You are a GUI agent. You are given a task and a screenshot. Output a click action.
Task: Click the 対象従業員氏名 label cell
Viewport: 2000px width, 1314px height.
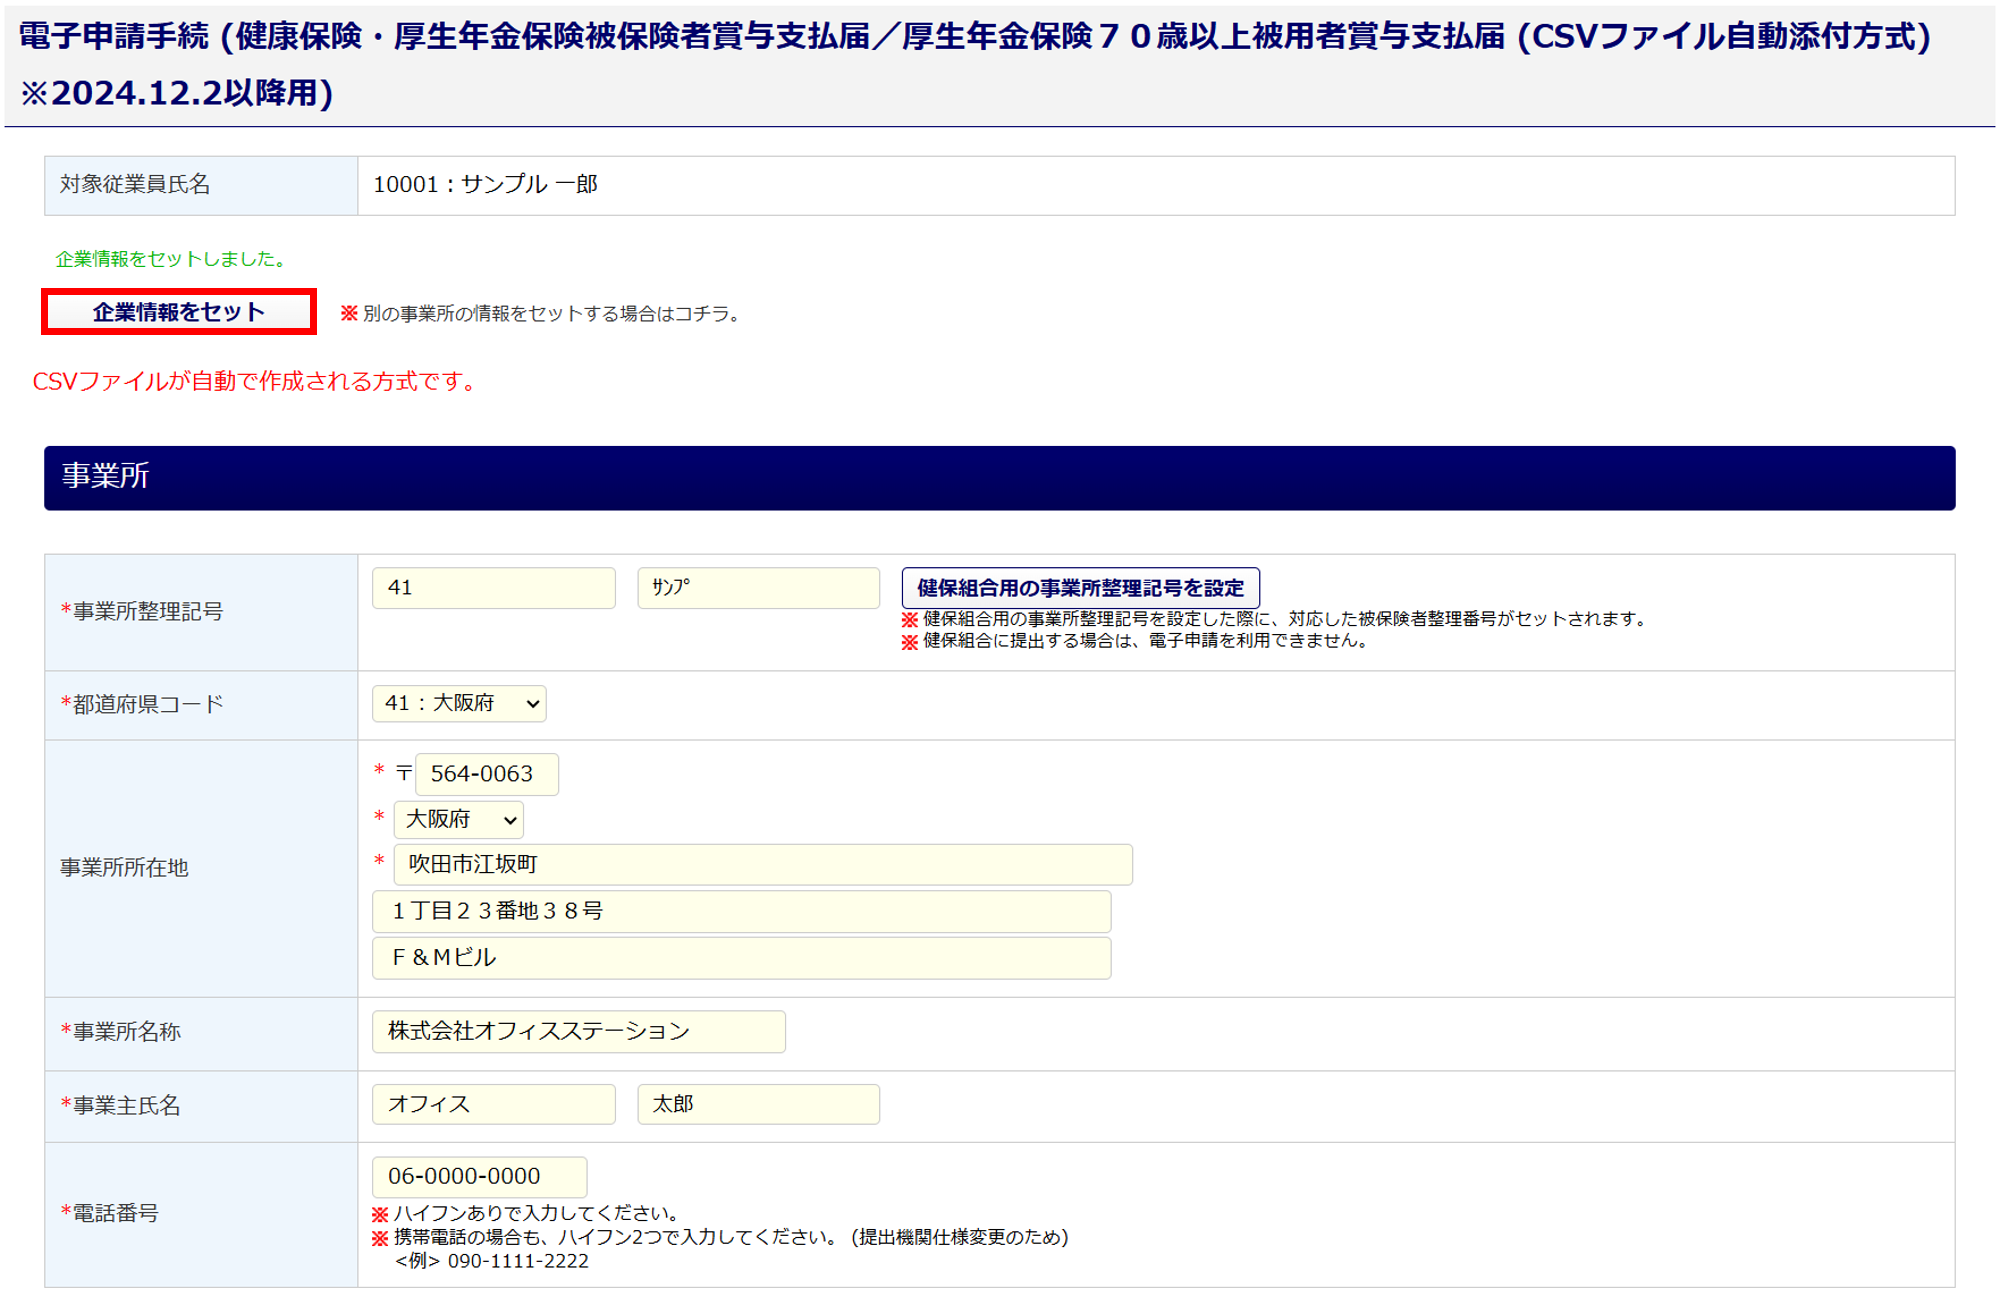200,185
